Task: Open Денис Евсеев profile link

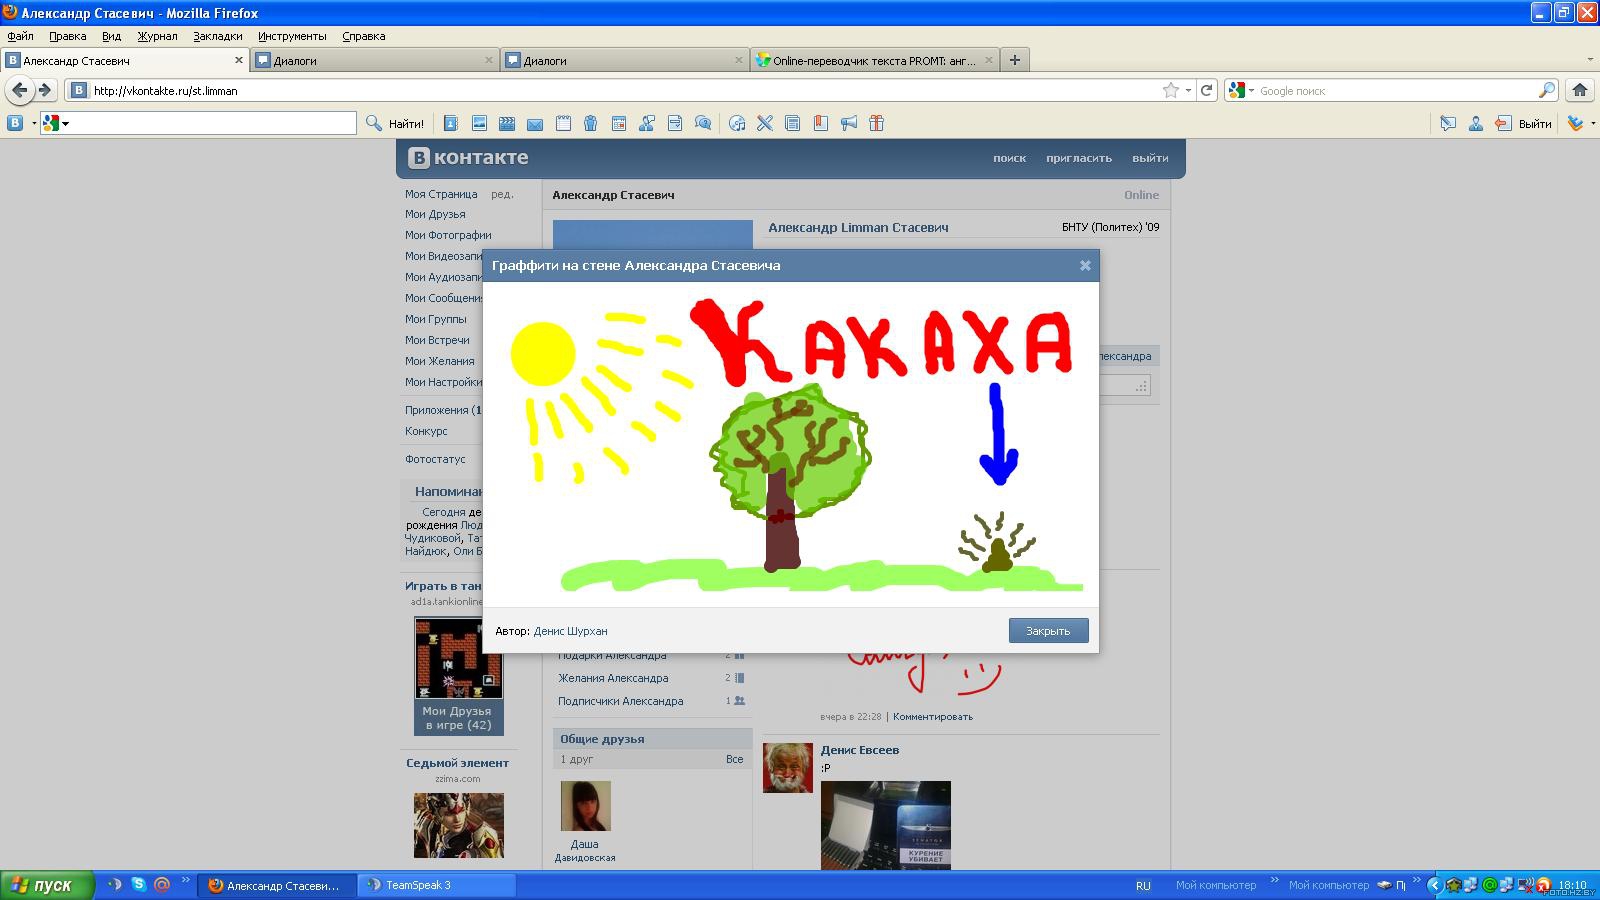Action: tap(860, 750)
